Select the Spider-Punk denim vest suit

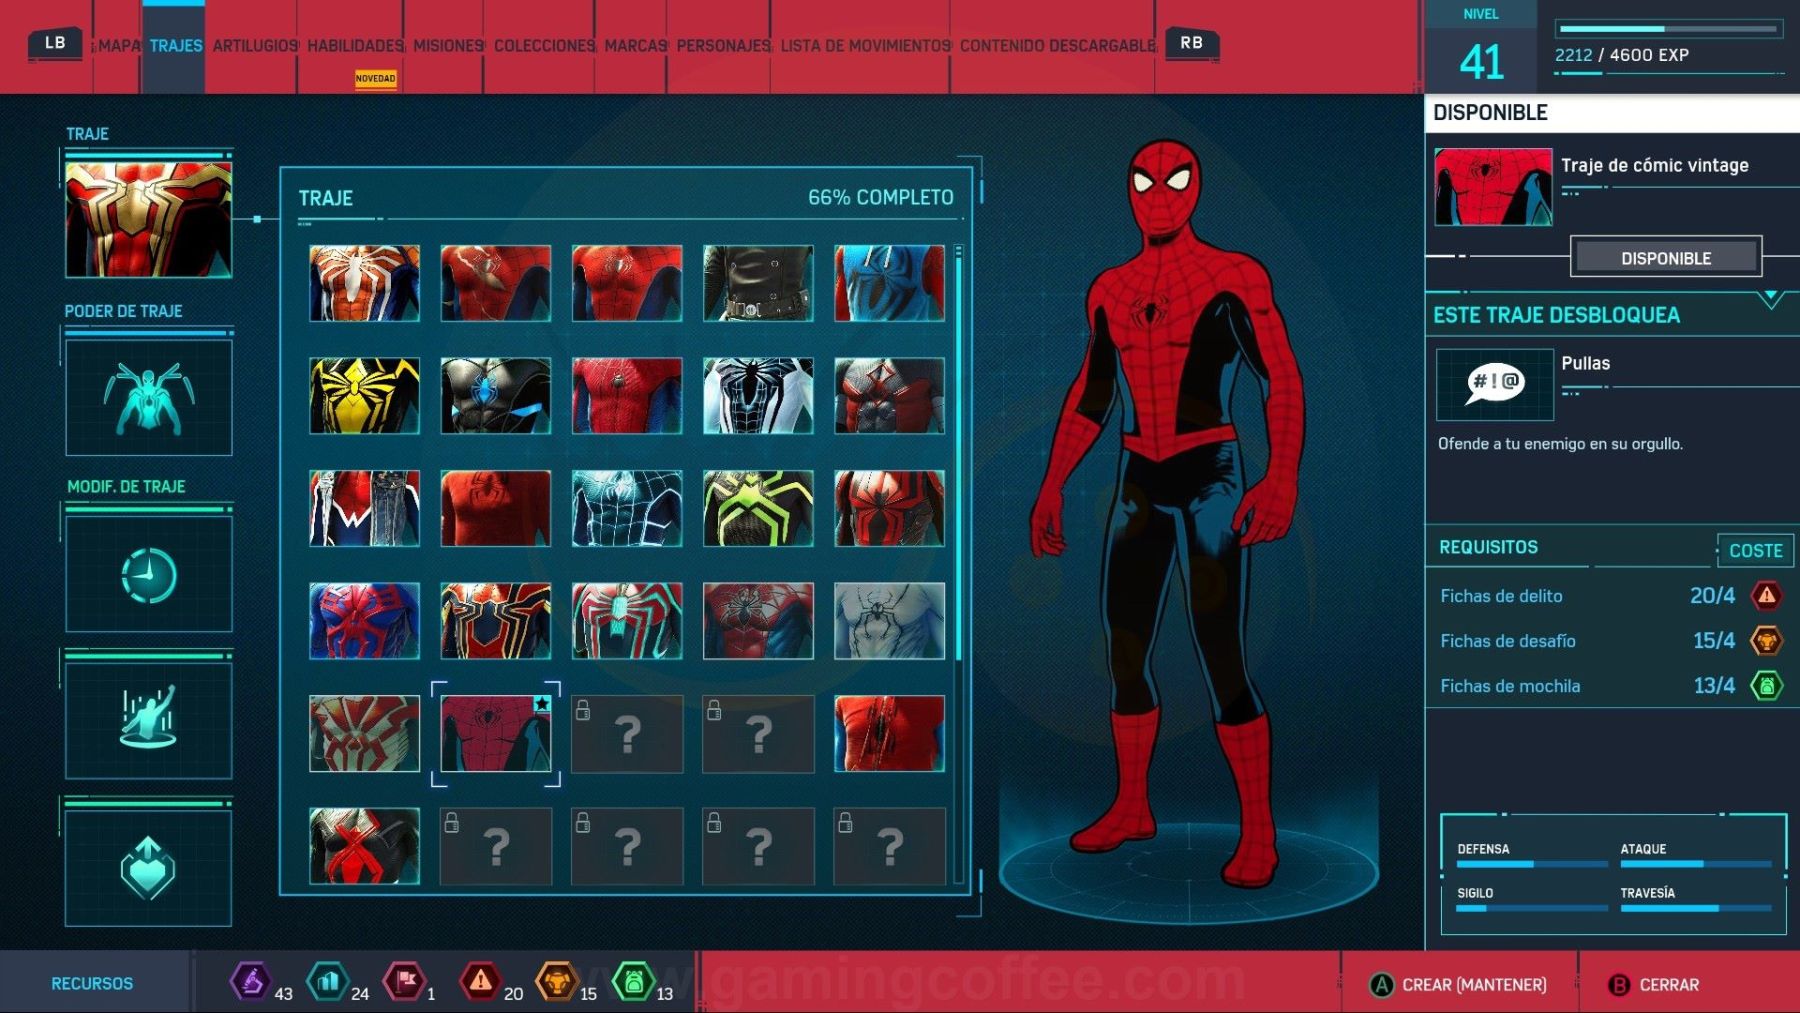pos(364,509)
